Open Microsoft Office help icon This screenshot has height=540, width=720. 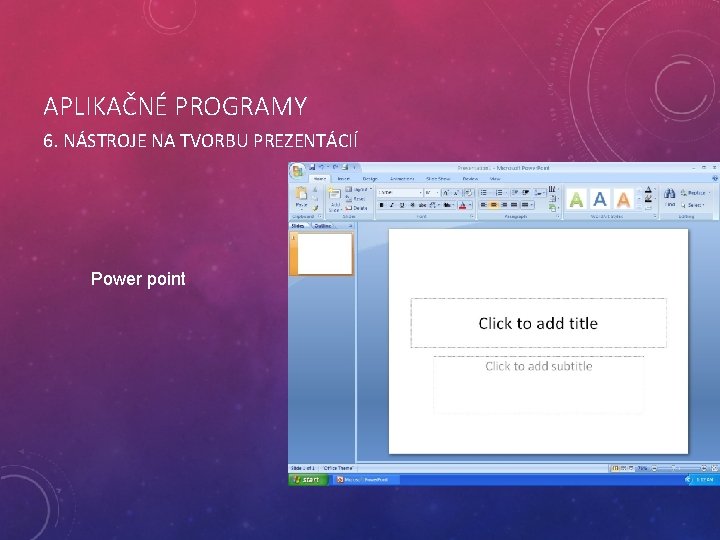coord(715,178)
